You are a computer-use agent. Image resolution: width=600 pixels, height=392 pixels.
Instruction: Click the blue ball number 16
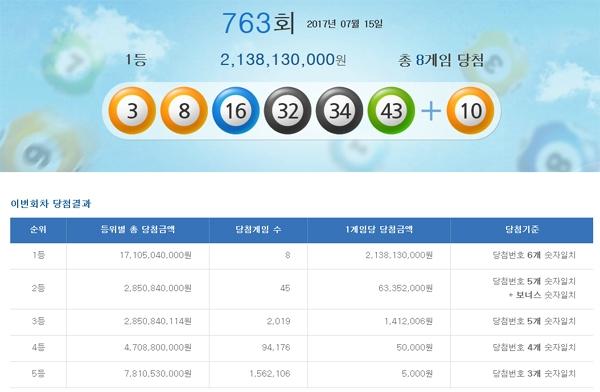236,111
